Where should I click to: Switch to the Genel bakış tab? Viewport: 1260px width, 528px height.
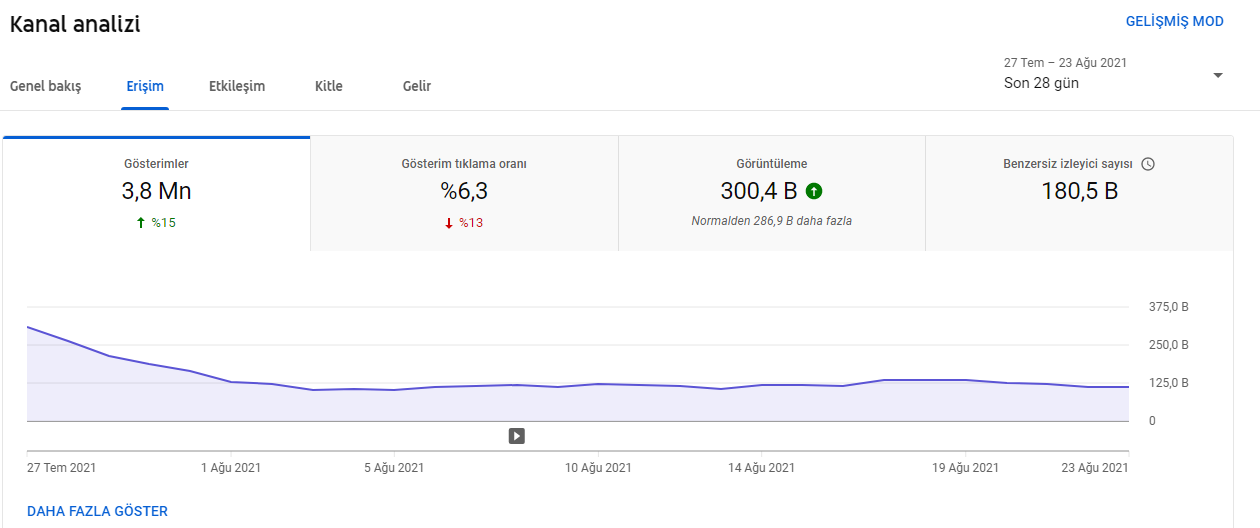coord(46,86)
